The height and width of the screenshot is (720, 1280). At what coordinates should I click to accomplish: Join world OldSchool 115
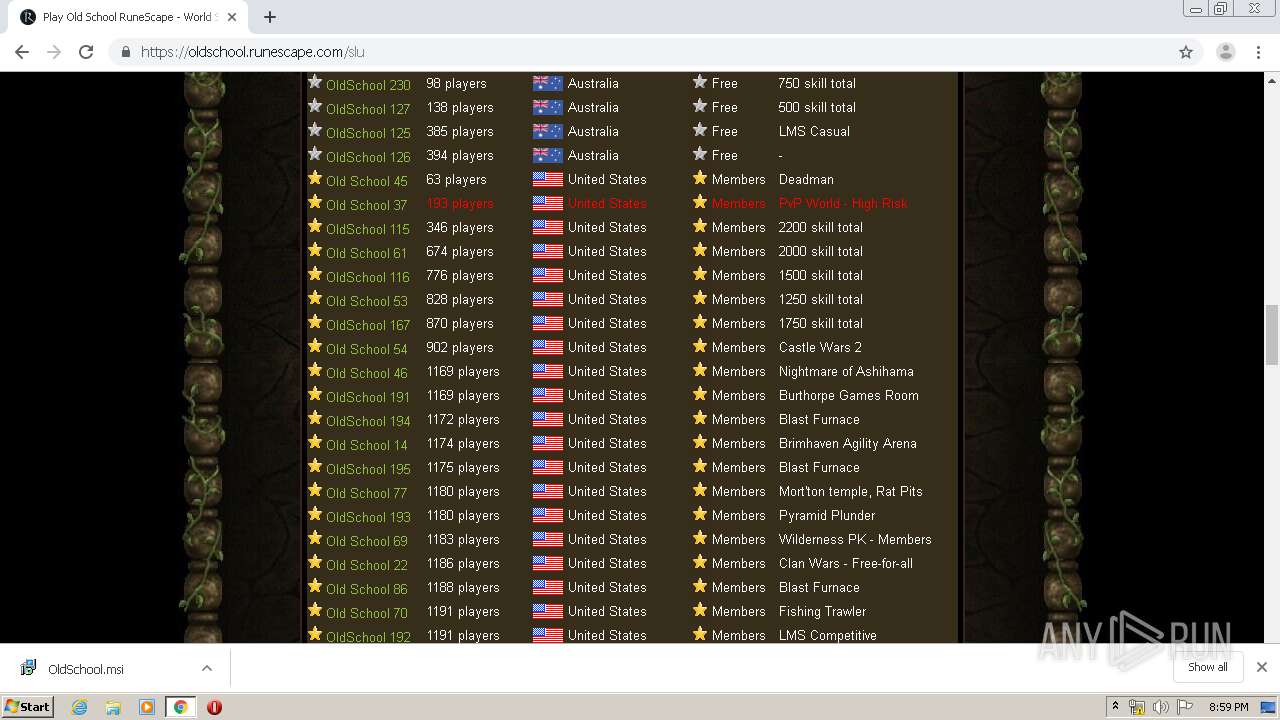click(x=368, y=229)
